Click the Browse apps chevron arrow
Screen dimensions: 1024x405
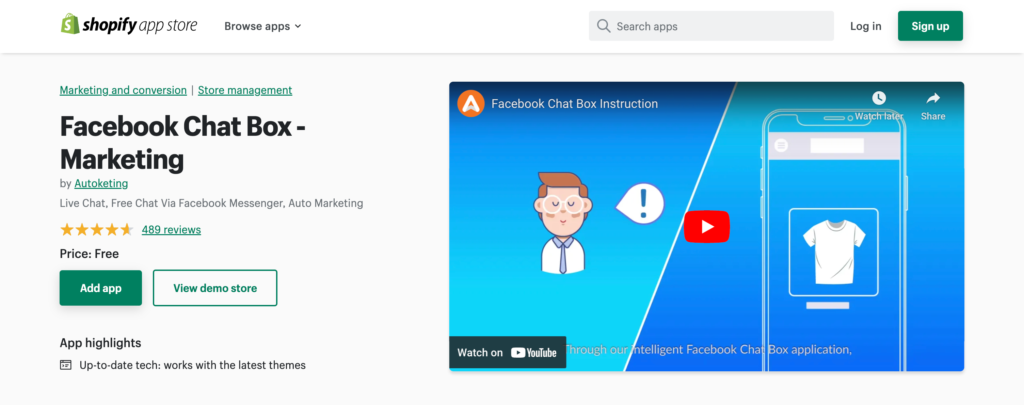[298, 27]
